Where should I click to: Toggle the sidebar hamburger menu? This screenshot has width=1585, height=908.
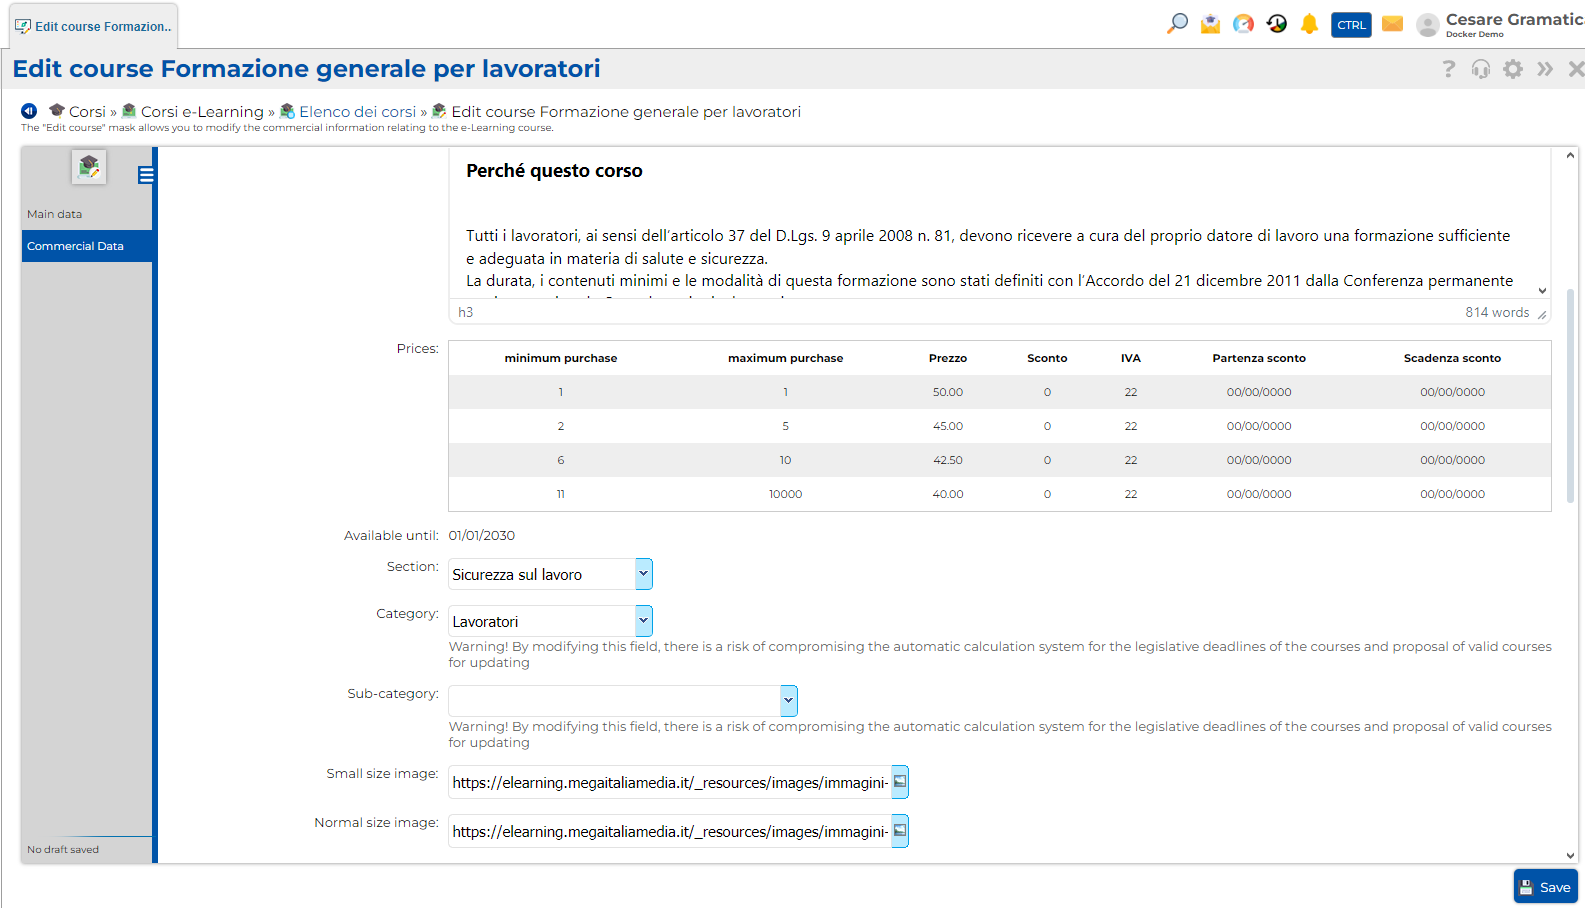pos(146,176)
